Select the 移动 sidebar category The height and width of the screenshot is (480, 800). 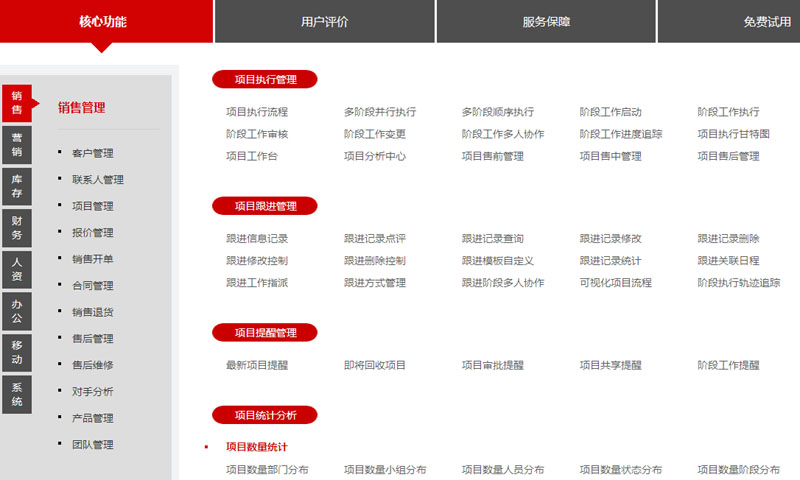(17, 352)
